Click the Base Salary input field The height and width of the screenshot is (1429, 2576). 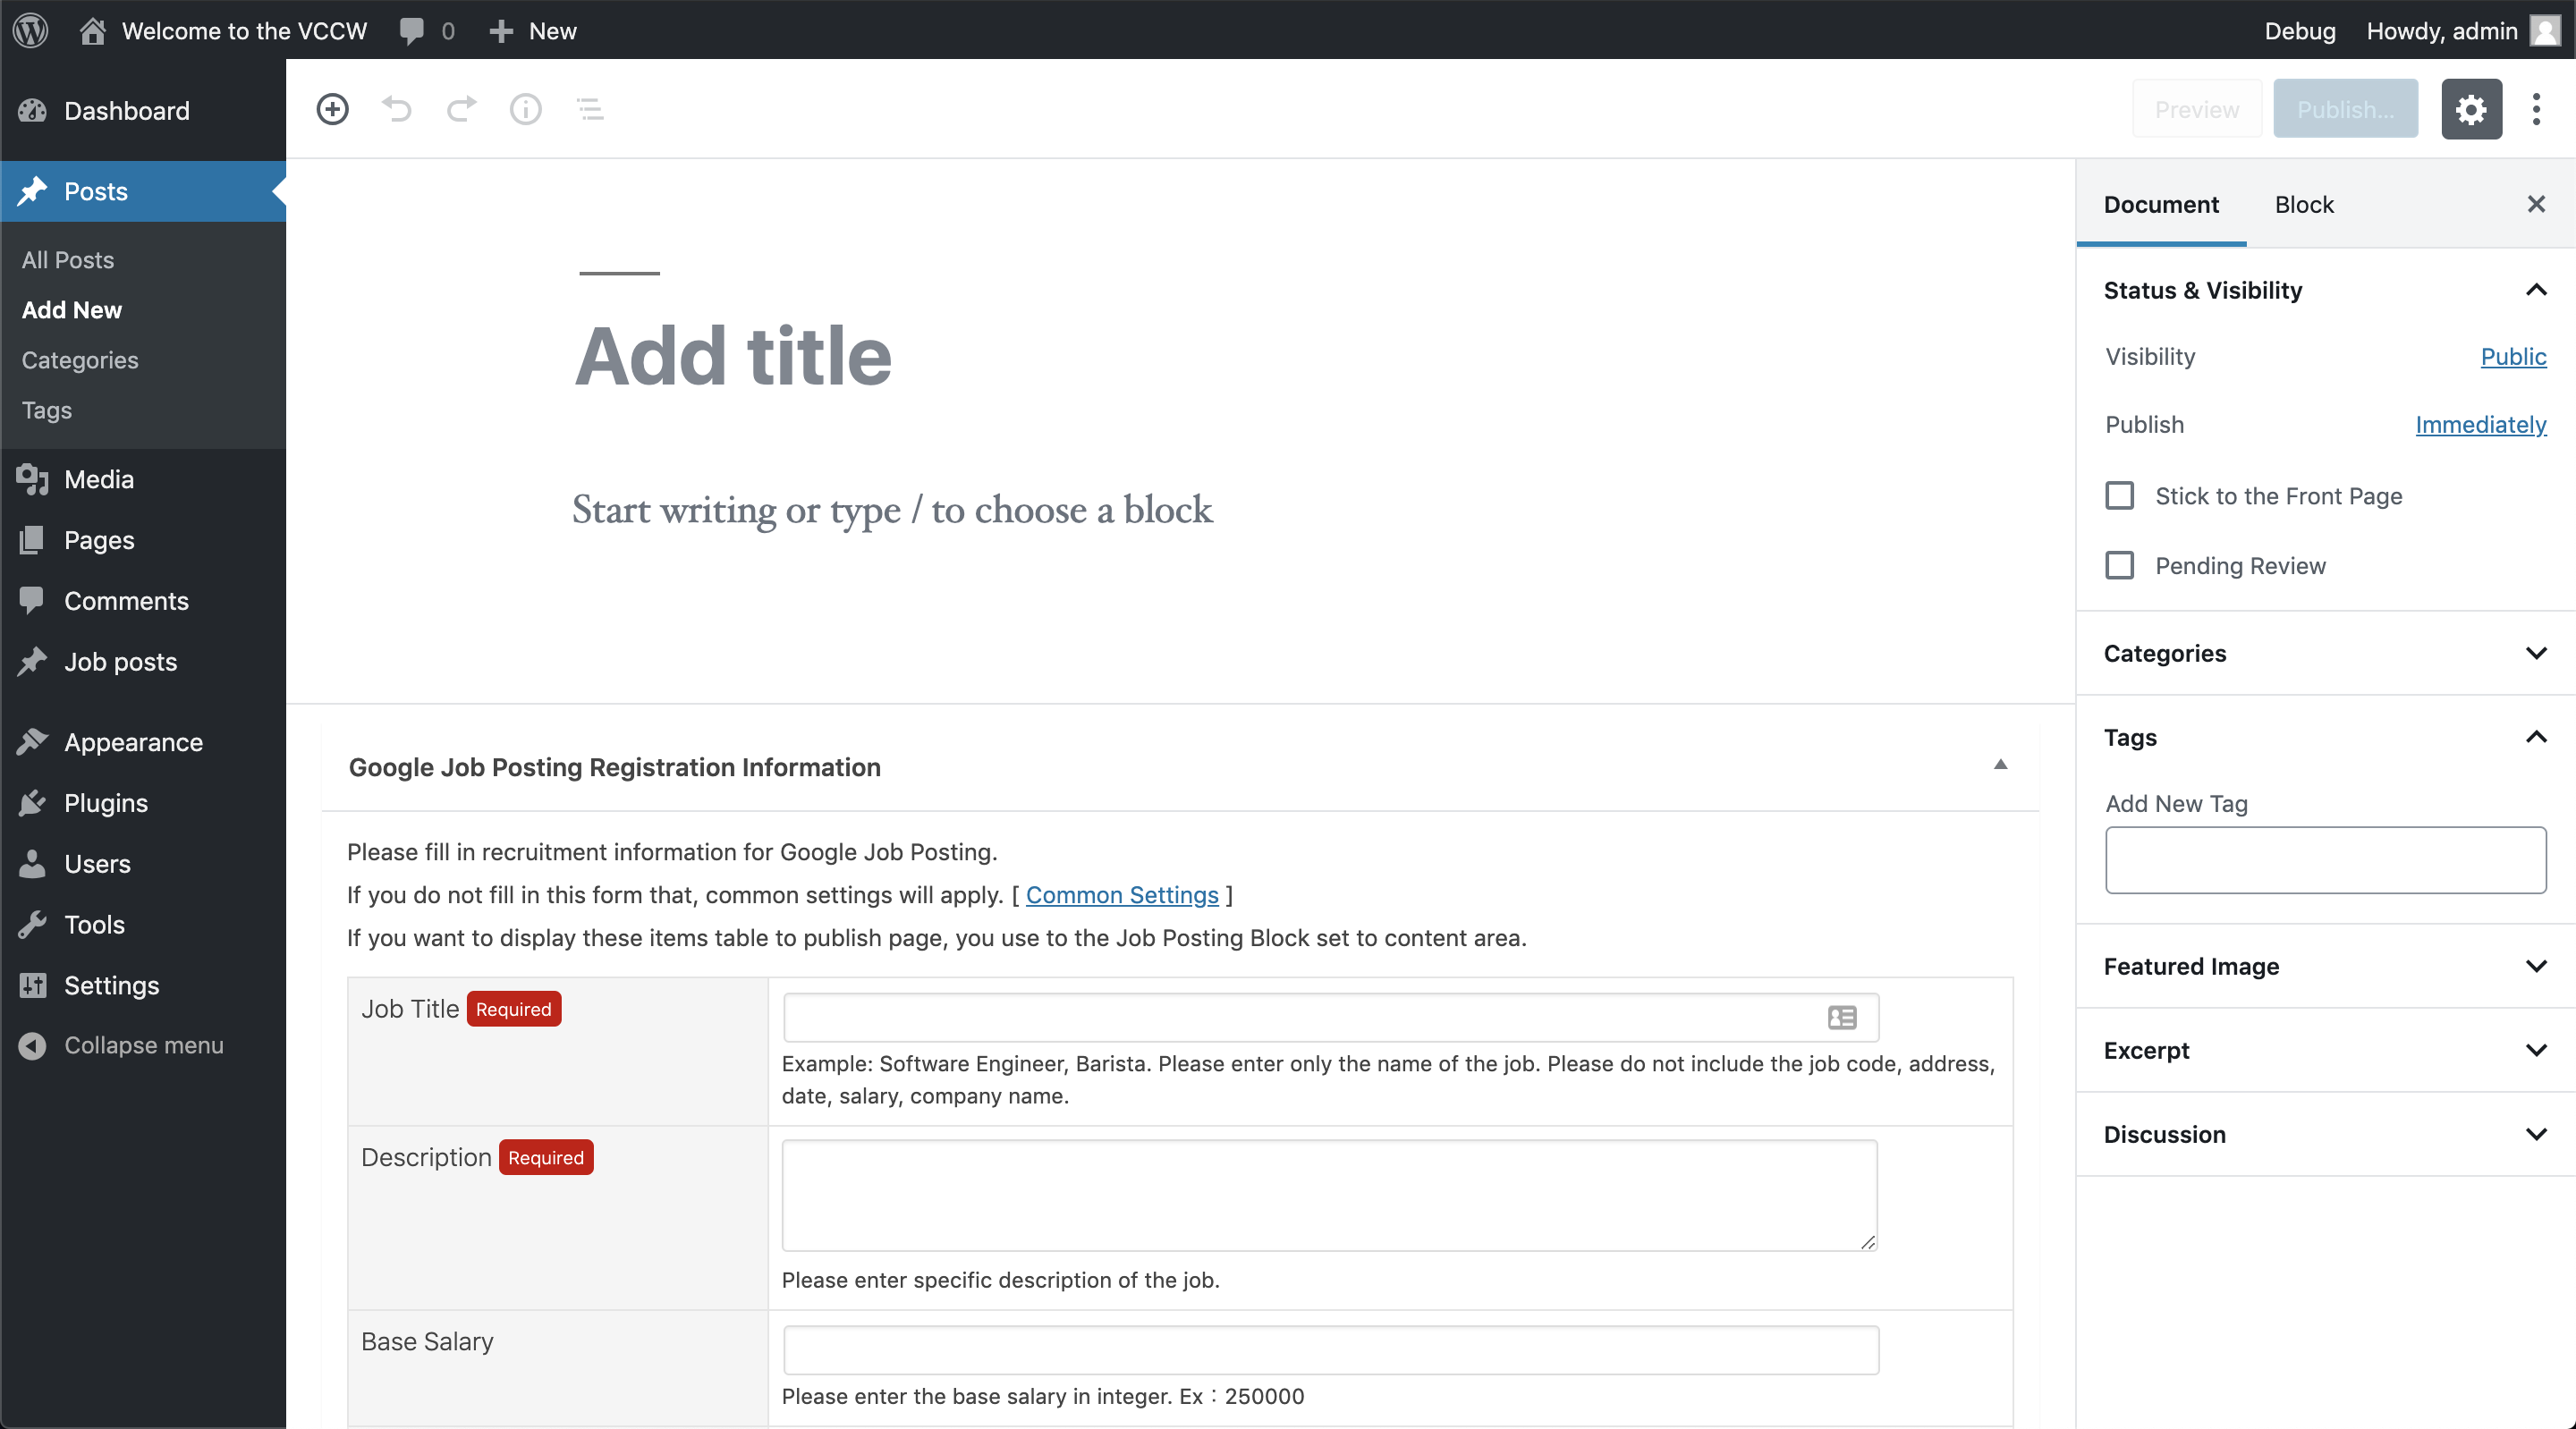coord(1328,1343)
